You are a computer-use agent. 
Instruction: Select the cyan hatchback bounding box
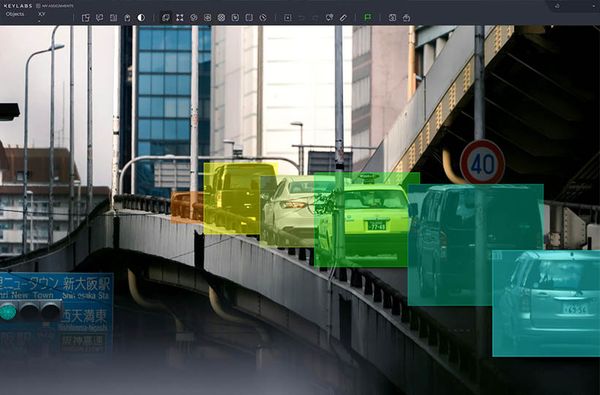click(x=546, y=303)
